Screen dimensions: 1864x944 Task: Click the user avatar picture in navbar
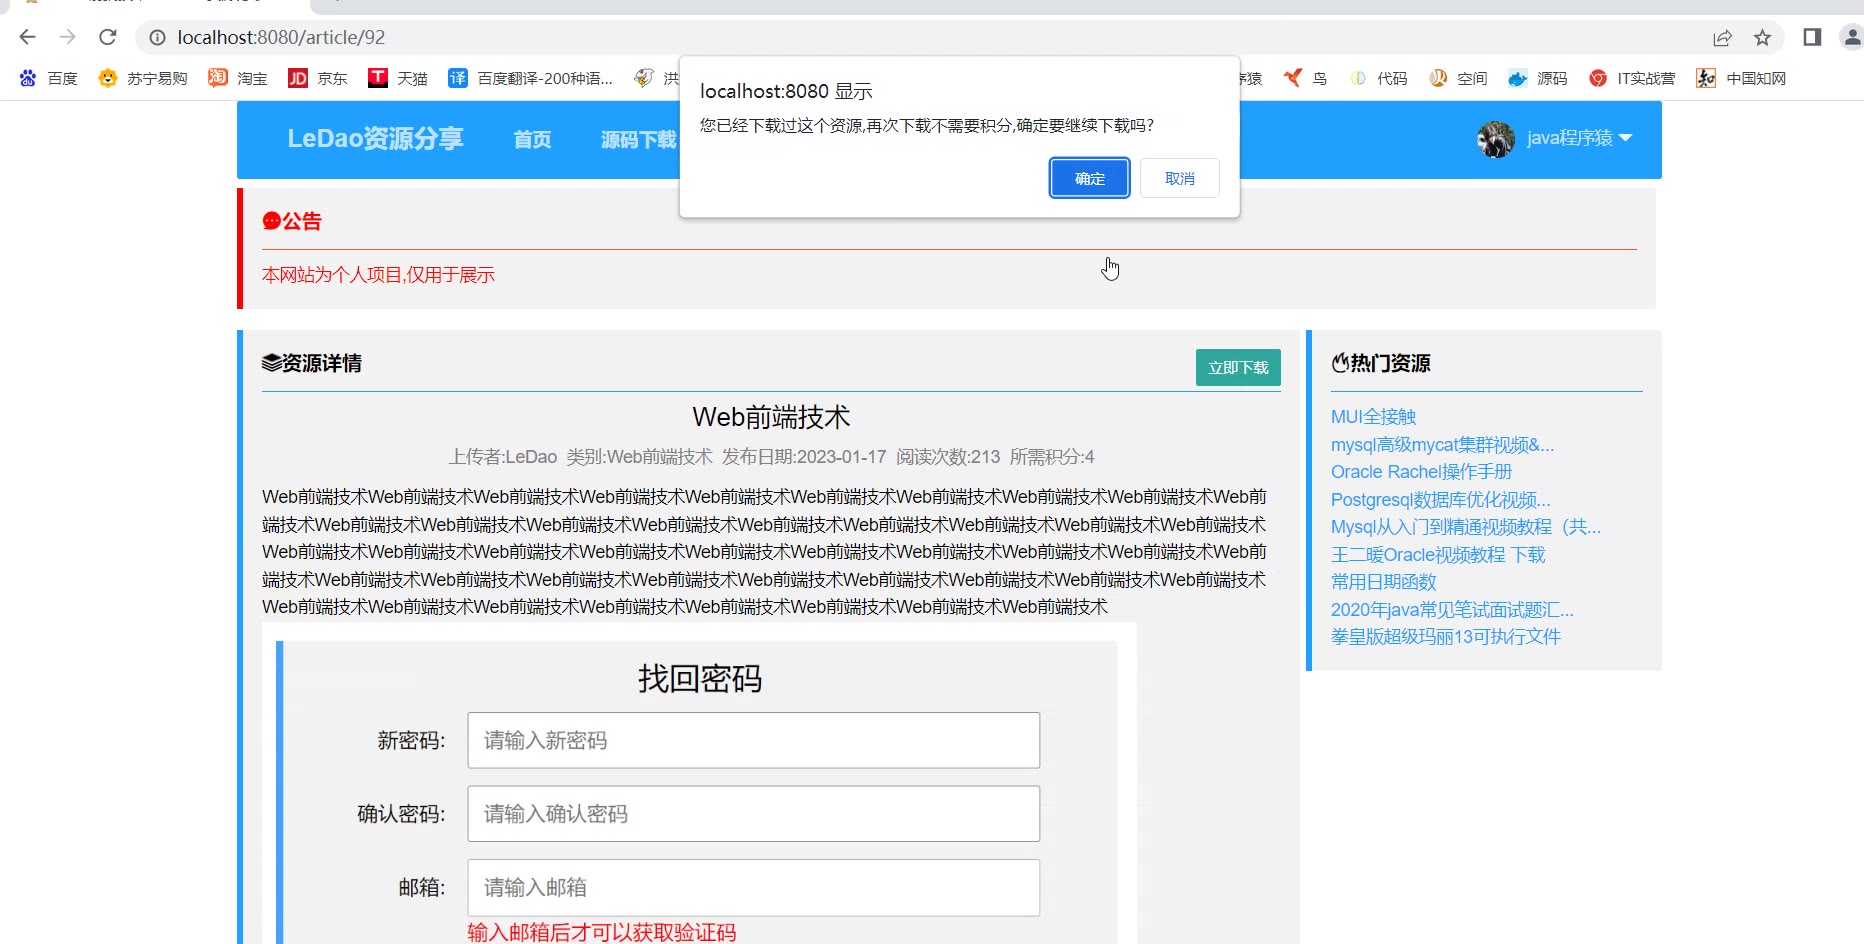coord(1496,139)
